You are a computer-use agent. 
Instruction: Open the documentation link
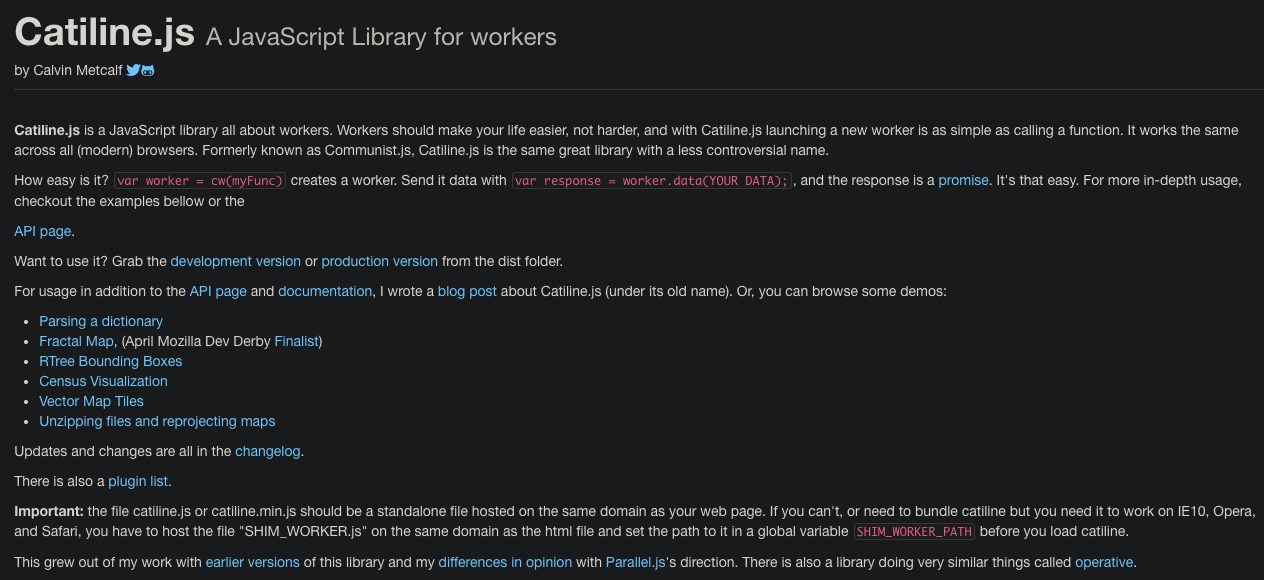[x=325, y=291]
